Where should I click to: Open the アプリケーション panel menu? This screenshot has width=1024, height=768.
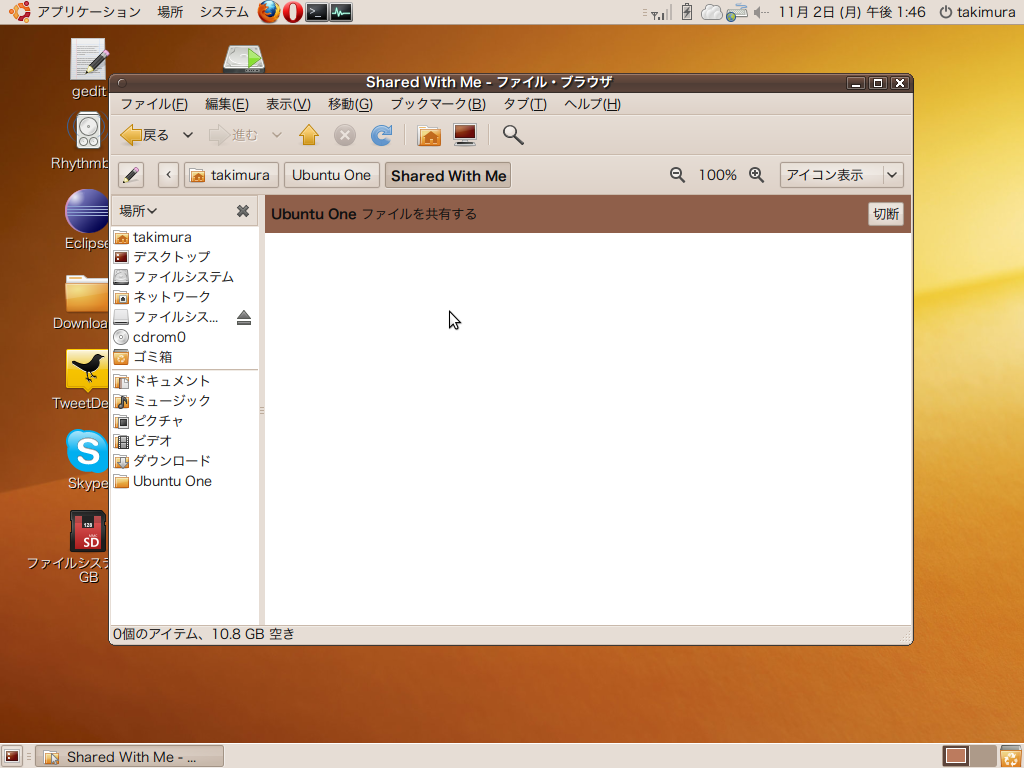click(x=88, y=12)
